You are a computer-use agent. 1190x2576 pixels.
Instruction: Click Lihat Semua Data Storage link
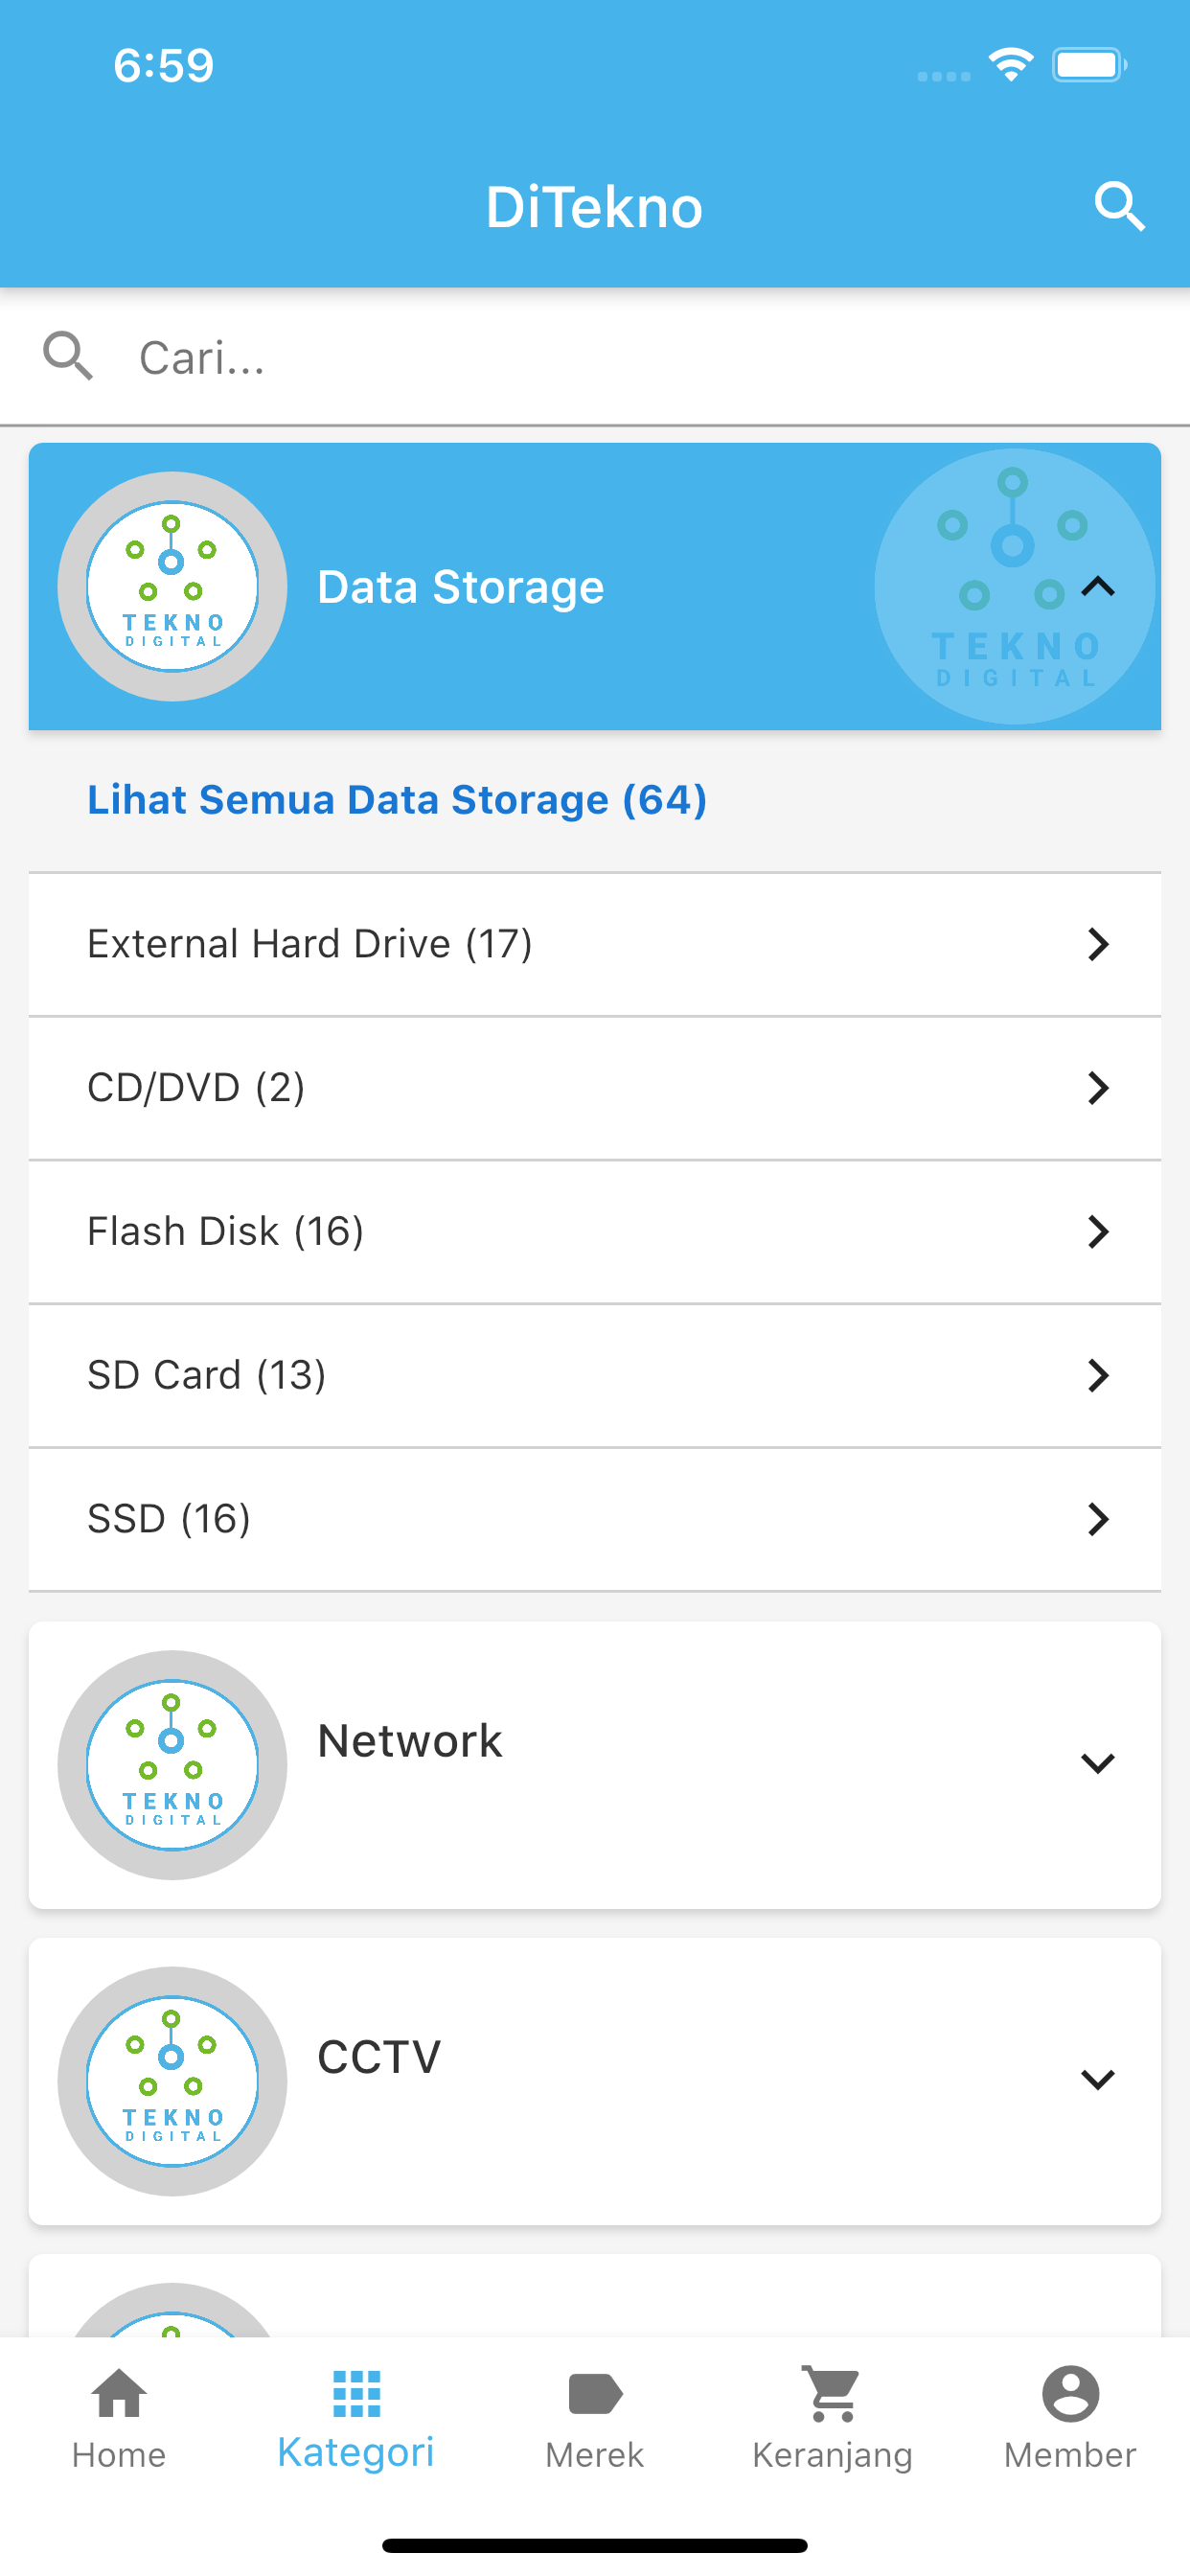[397, 800]
